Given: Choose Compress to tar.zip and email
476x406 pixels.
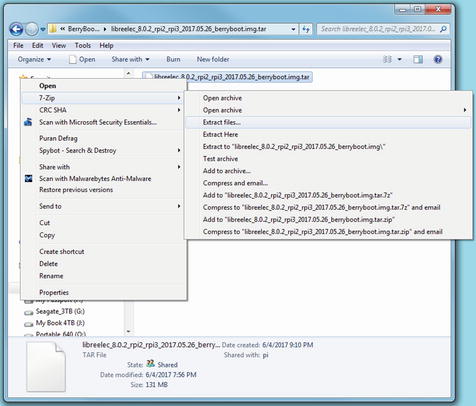Looking at the screenshot, I should pos(328,232).
